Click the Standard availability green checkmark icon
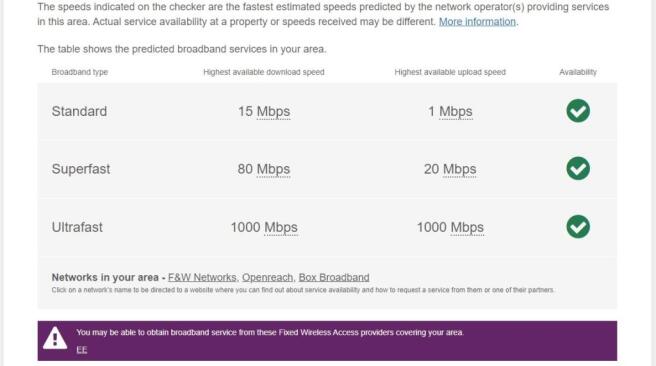The width and height of the screenshot is (656, 366). coord(578,111)
